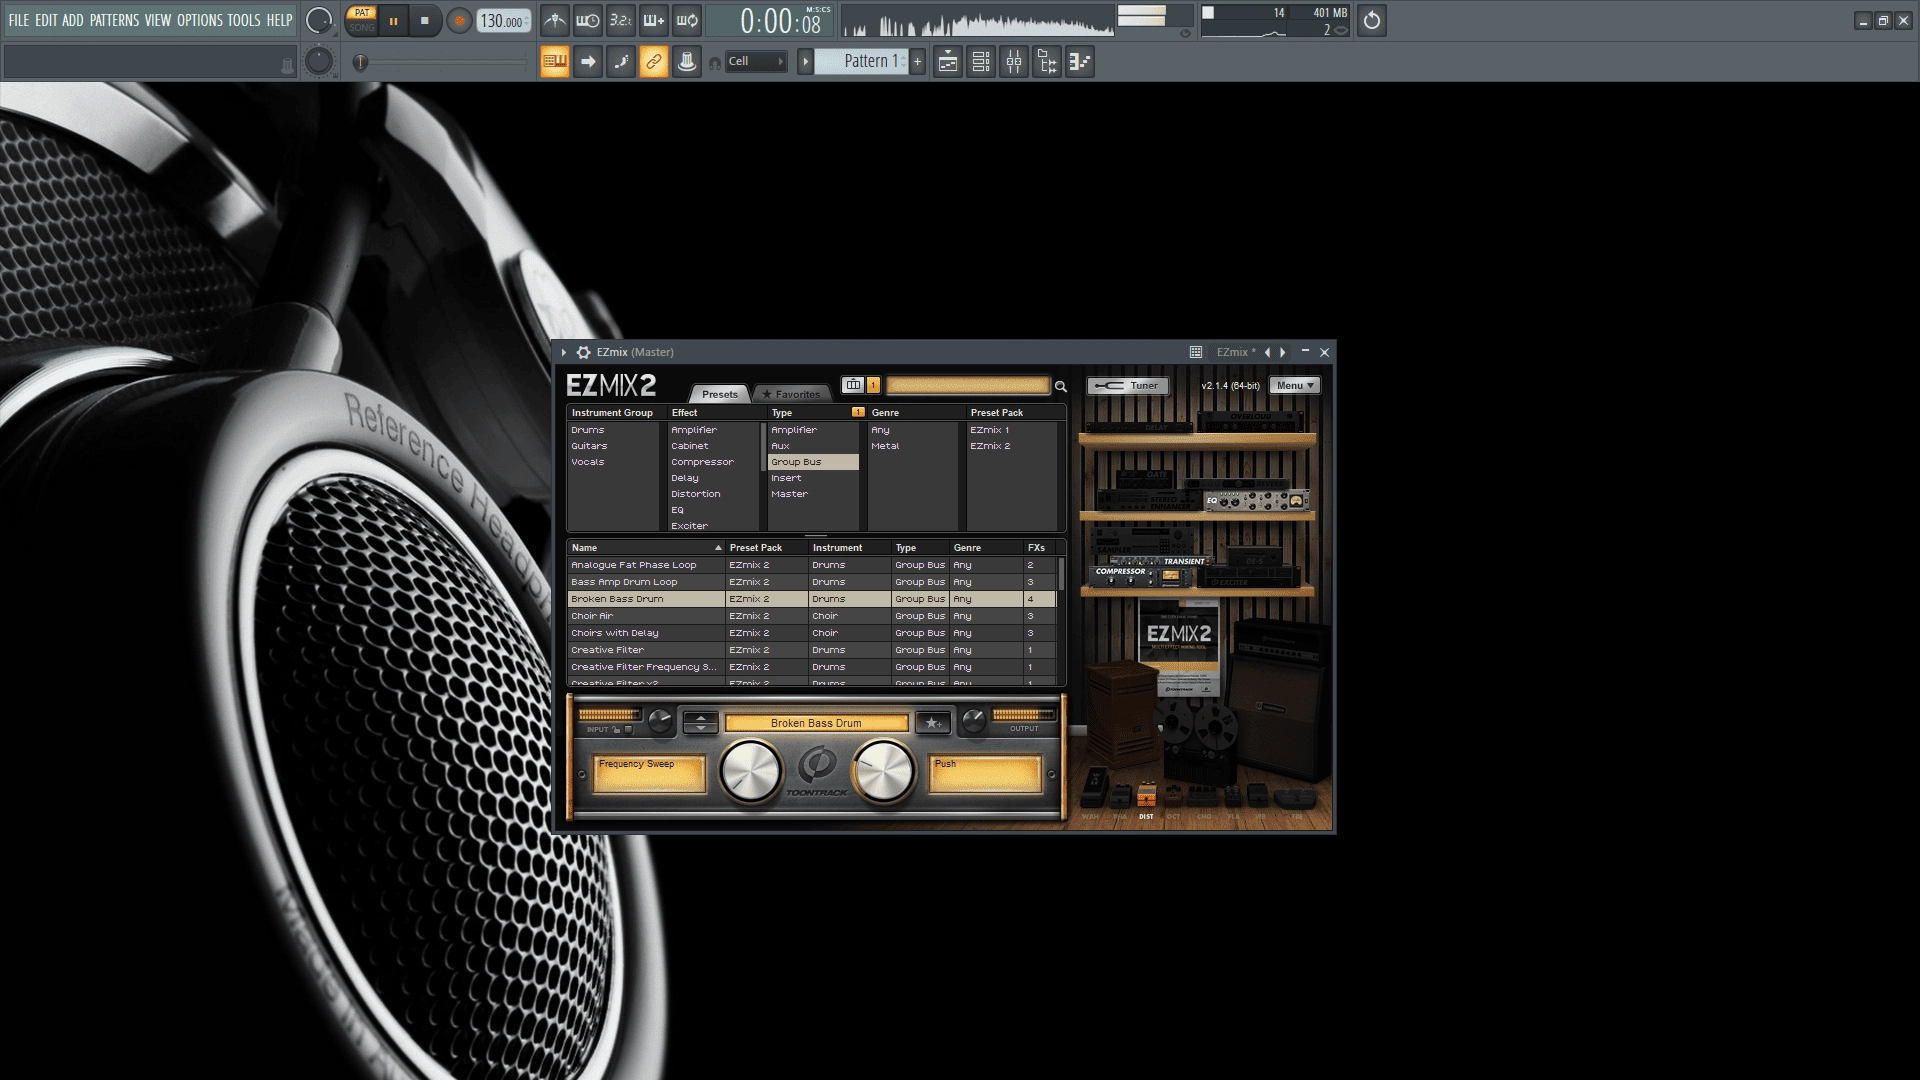Open the Piano roll icon
1920x1080 pixels.
coord(1080,62)
